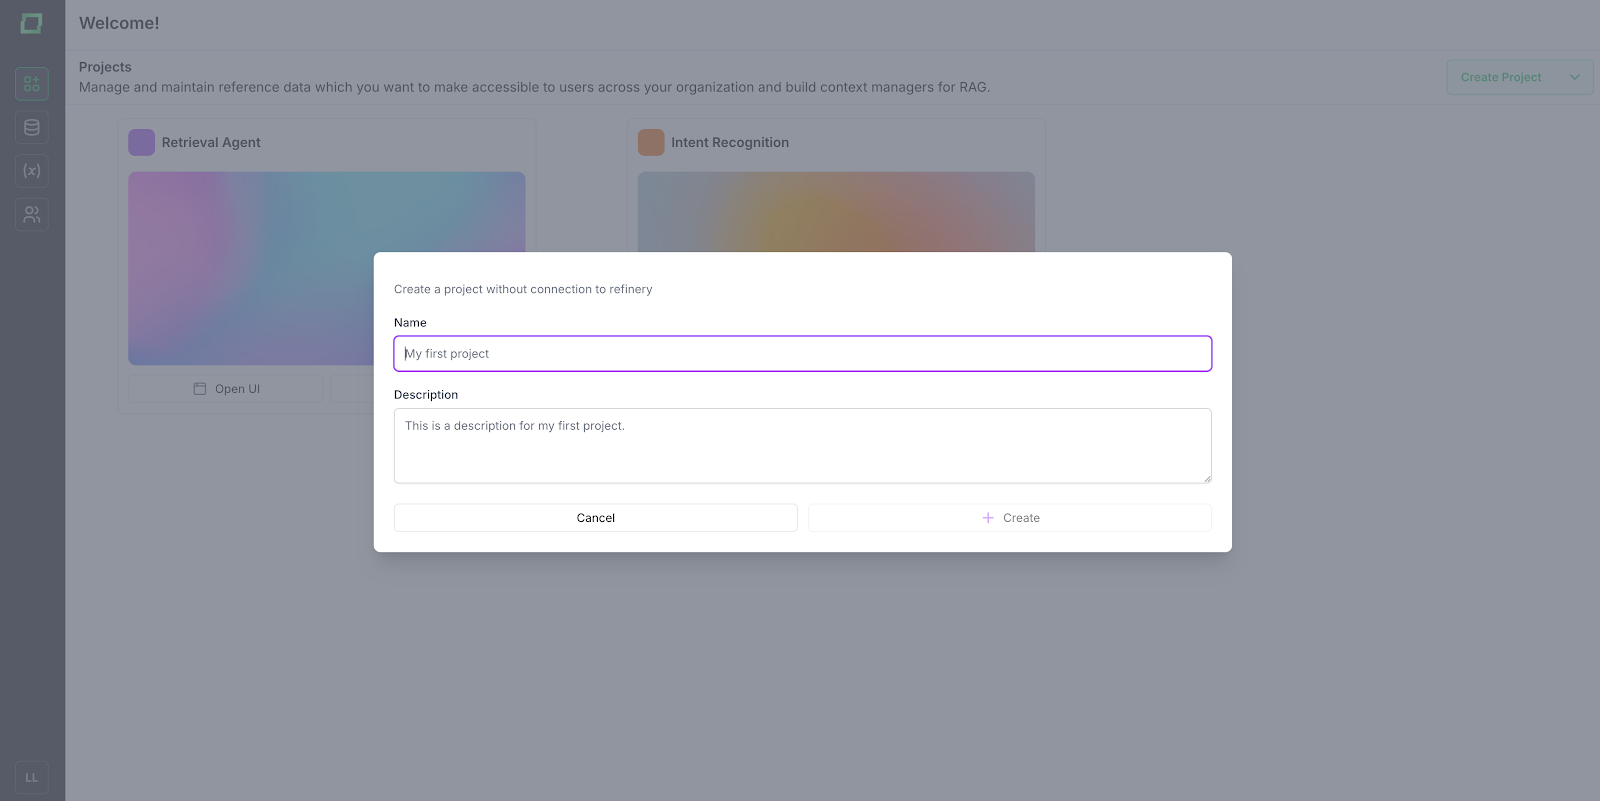The image size is (1600, 801).
Task: Click the purple Retrieval Agent project icon
Action: [x=142, y=142]
